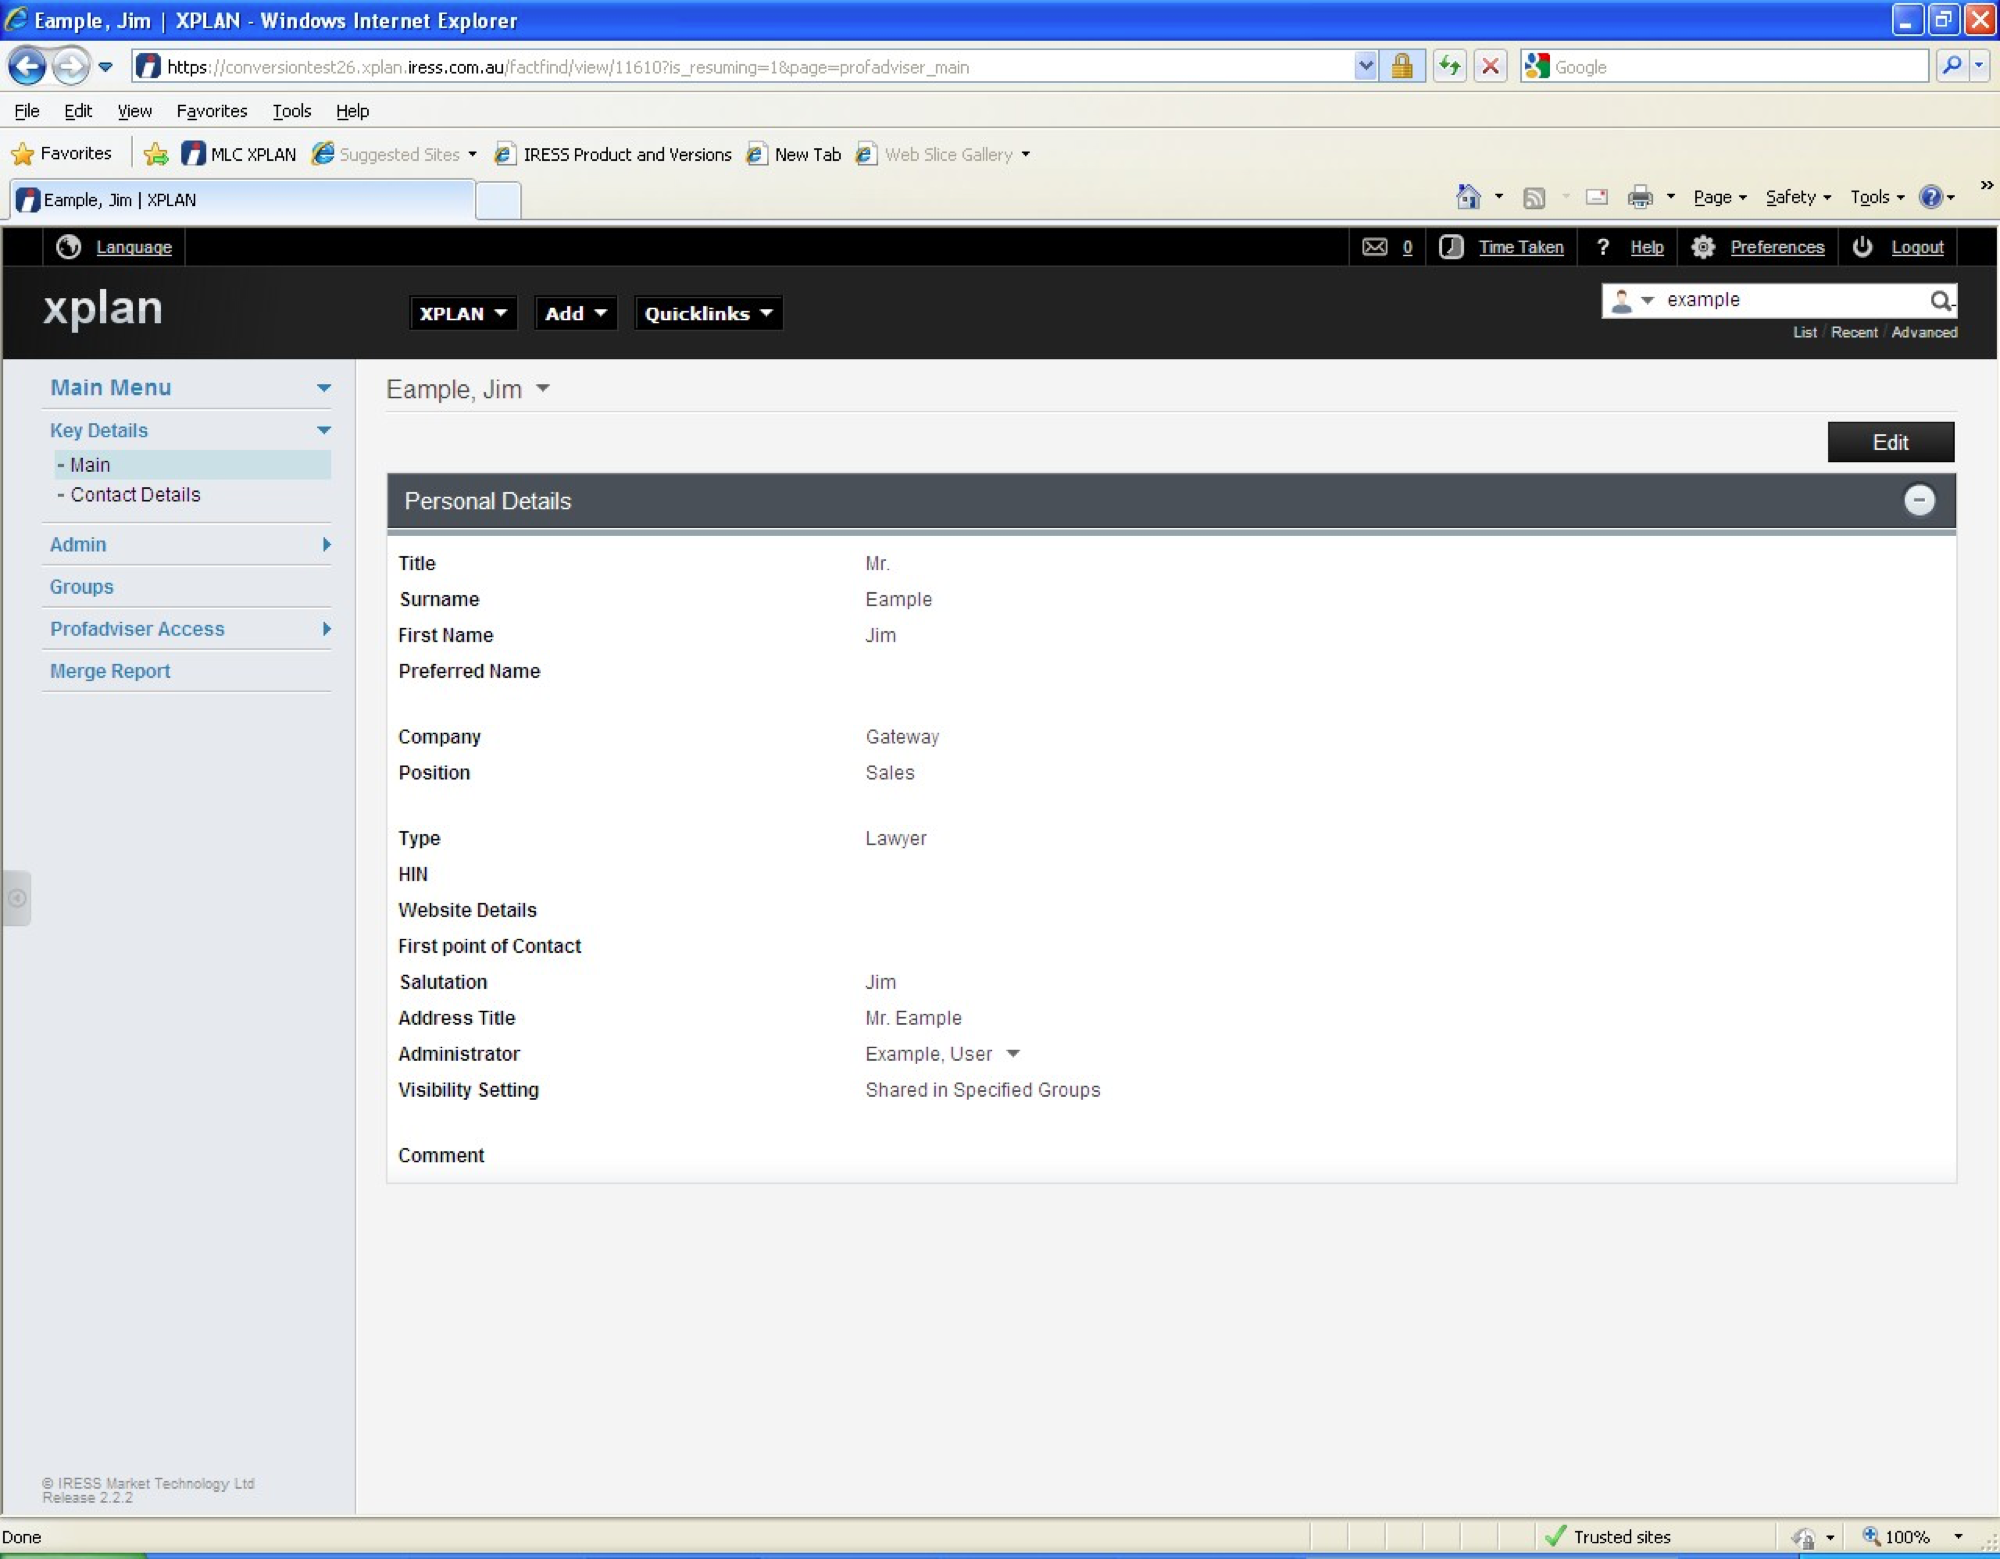Screen dimensions: 2000x1559
Task: Click the Preferences gear icon
Action: click(x=1703, y=247)
